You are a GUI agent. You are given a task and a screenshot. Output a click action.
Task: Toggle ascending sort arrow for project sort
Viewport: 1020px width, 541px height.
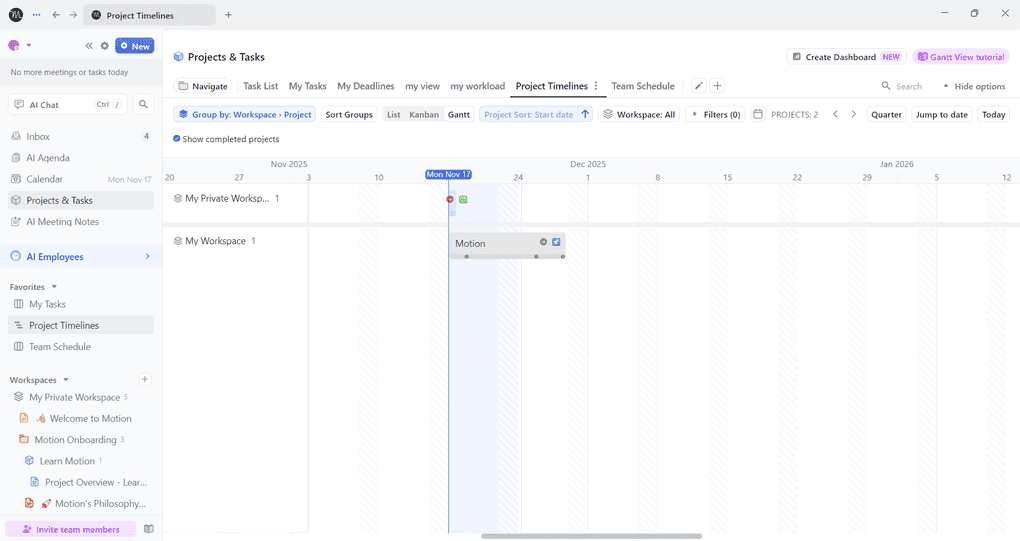(x=585, y=114)
